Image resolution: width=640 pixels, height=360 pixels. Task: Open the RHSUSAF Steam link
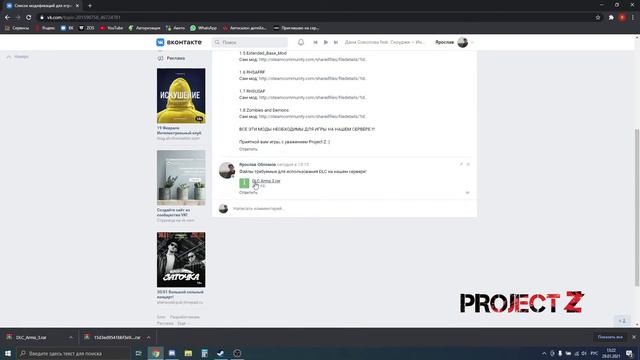(x=313, y=98)
